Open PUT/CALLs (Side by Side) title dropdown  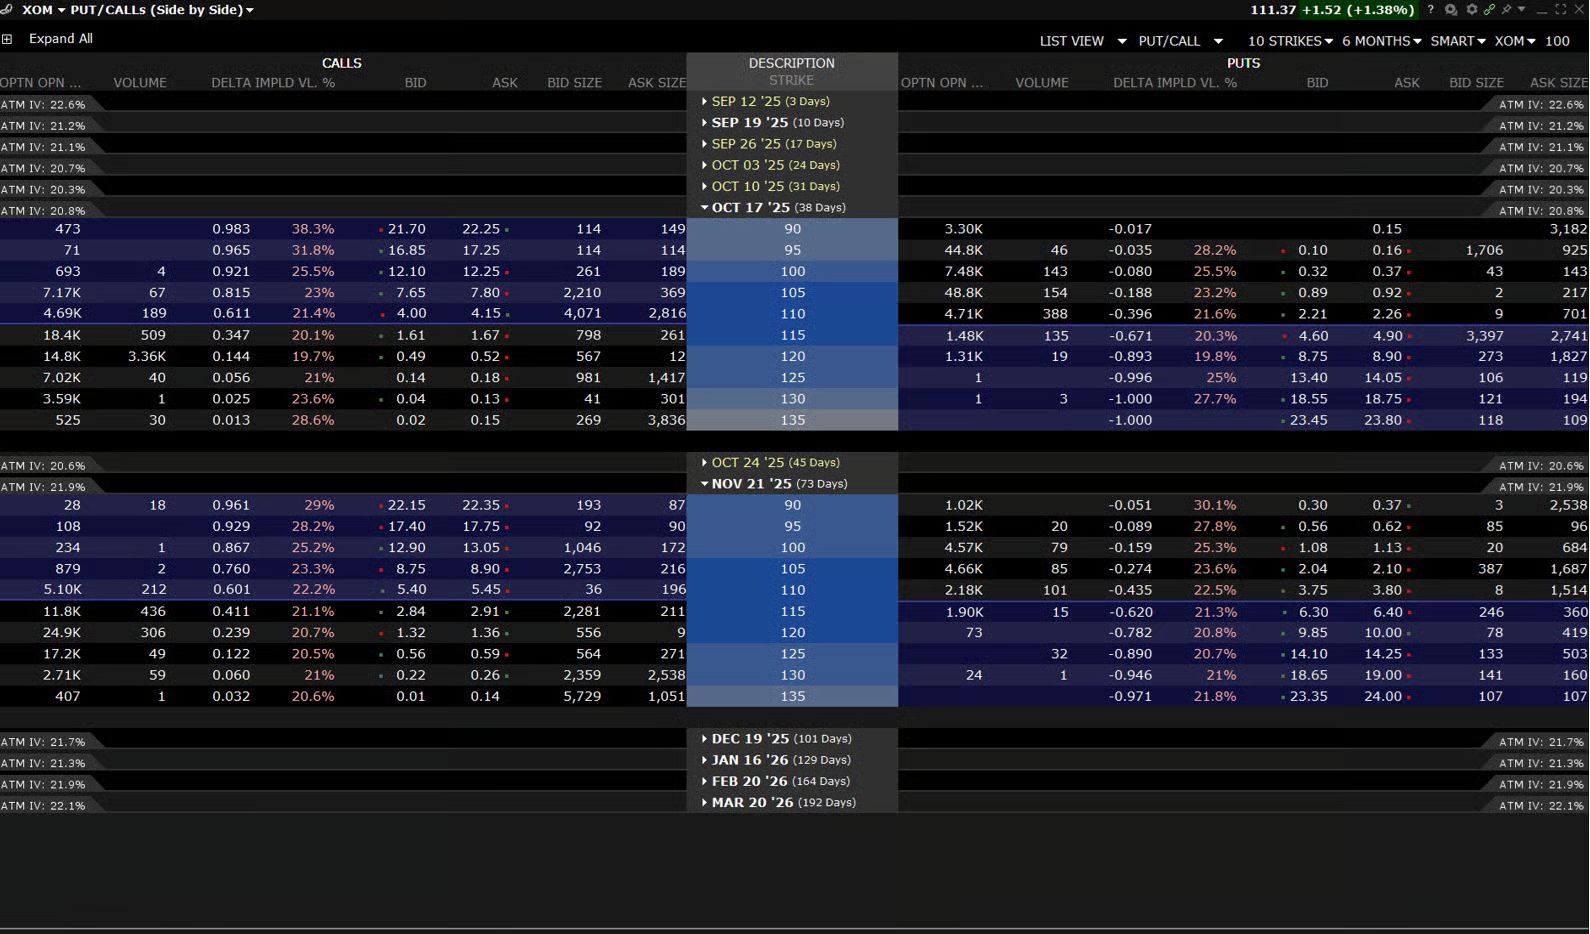click(x=162, y=10)
